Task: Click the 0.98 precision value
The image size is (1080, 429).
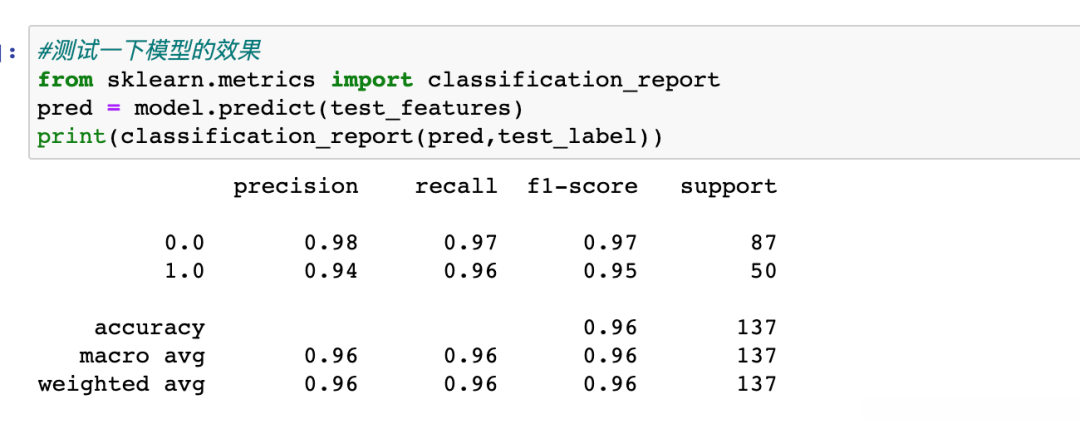Action: click(x=331, y=243)
